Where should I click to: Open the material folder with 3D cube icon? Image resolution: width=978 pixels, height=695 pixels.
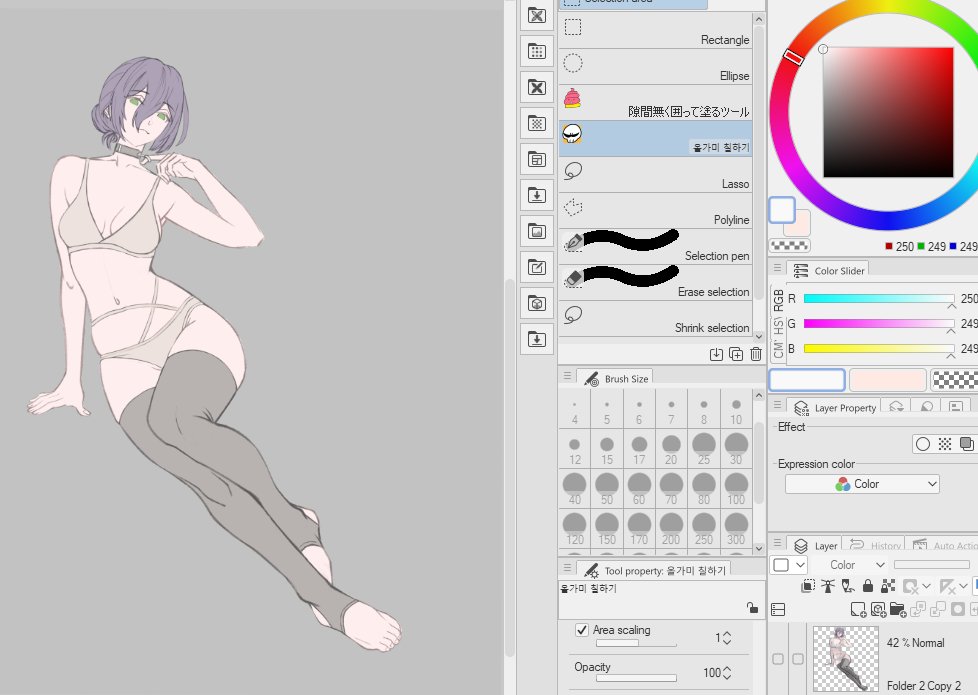537,303
